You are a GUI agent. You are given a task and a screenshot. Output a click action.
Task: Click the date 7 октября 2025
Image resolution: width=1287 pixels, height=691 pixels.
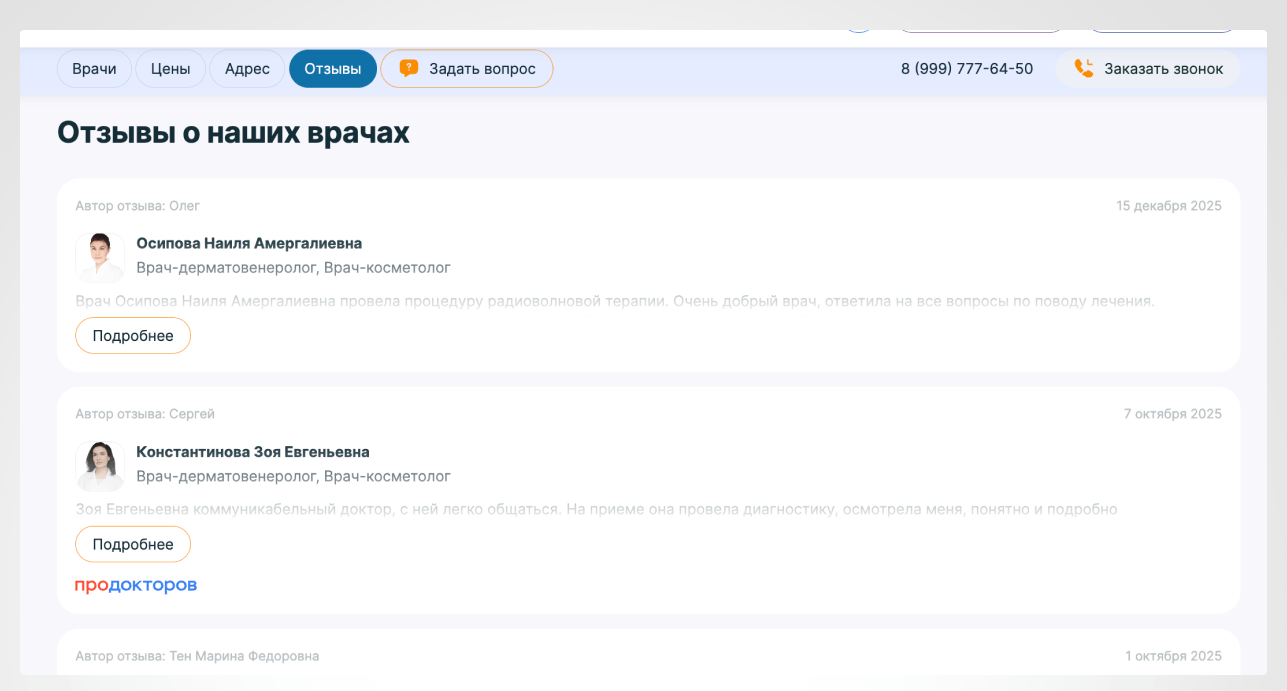tap(1173, 414)
